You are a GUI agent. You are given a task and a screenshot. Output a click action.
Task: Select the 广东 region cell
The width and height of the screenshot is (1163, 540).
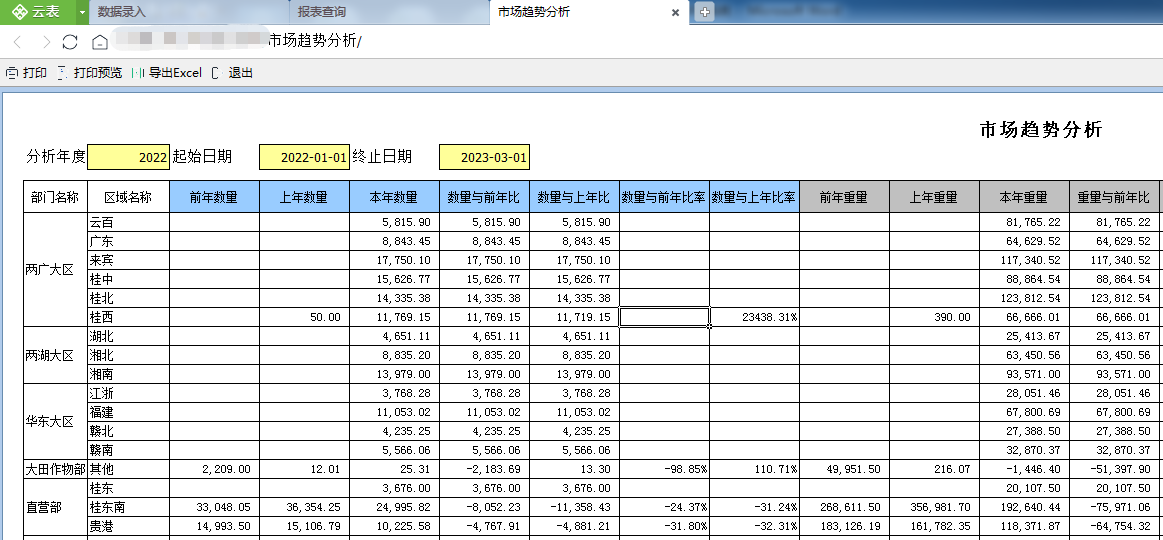128,241
